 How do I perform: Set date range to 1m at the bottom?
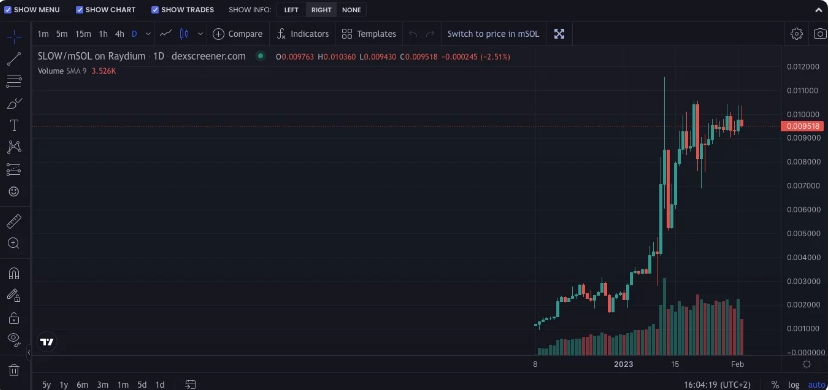tap(123, 385)
